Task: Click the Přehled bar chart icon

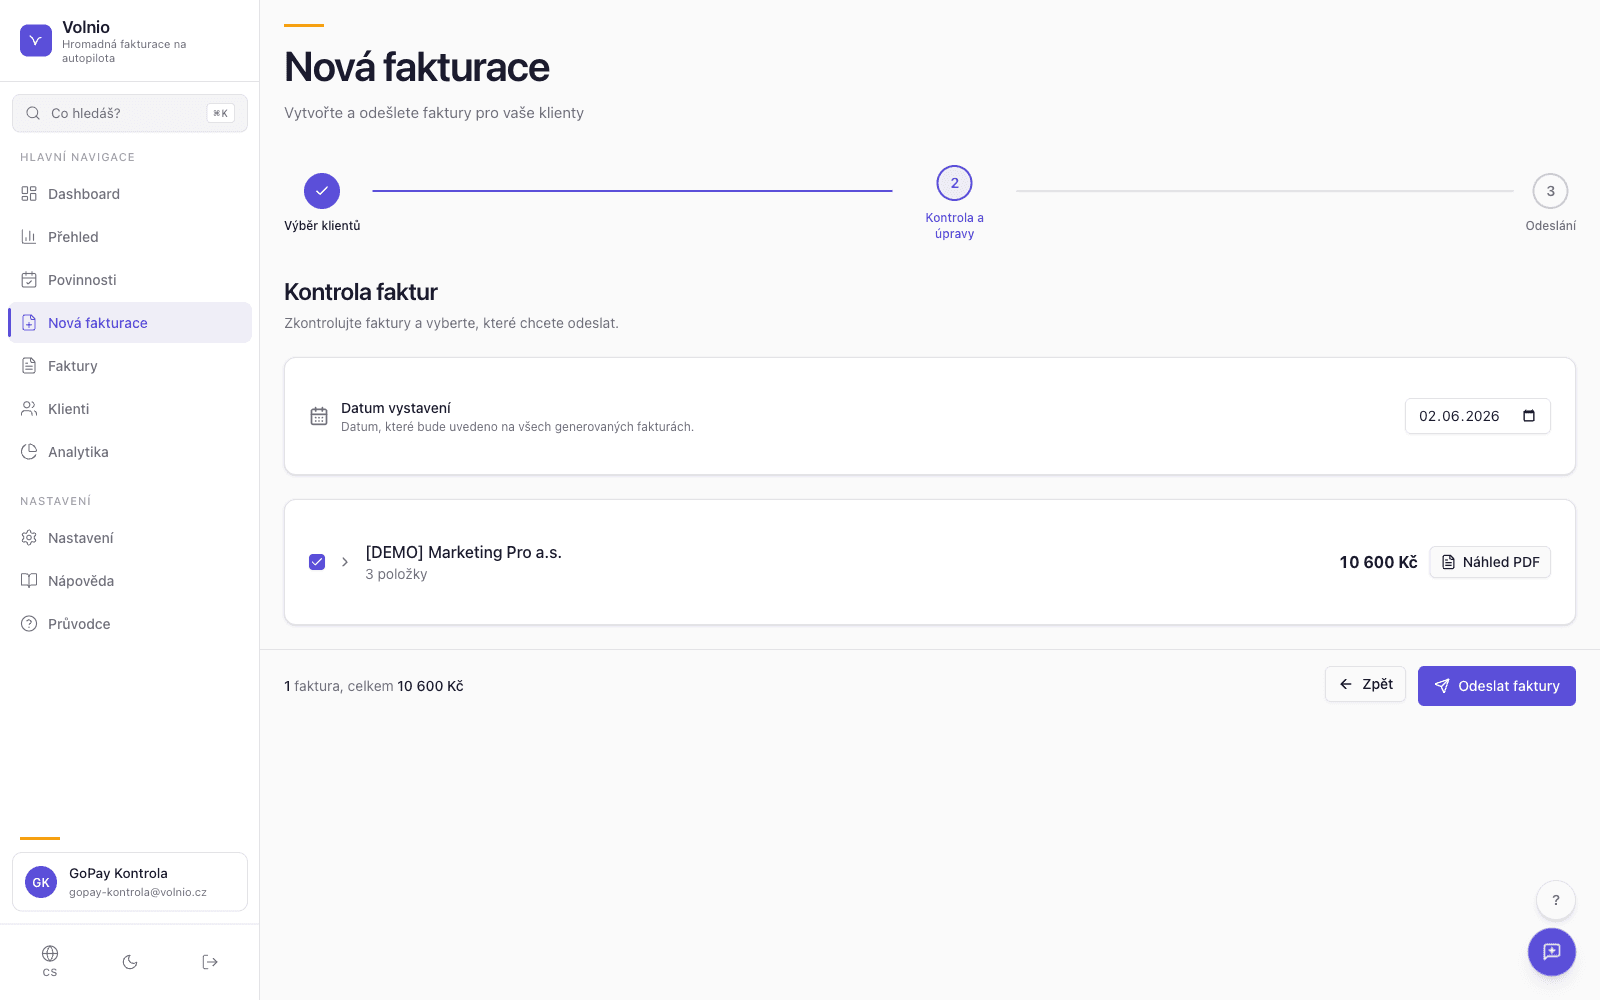Action: tap(29, 237)
